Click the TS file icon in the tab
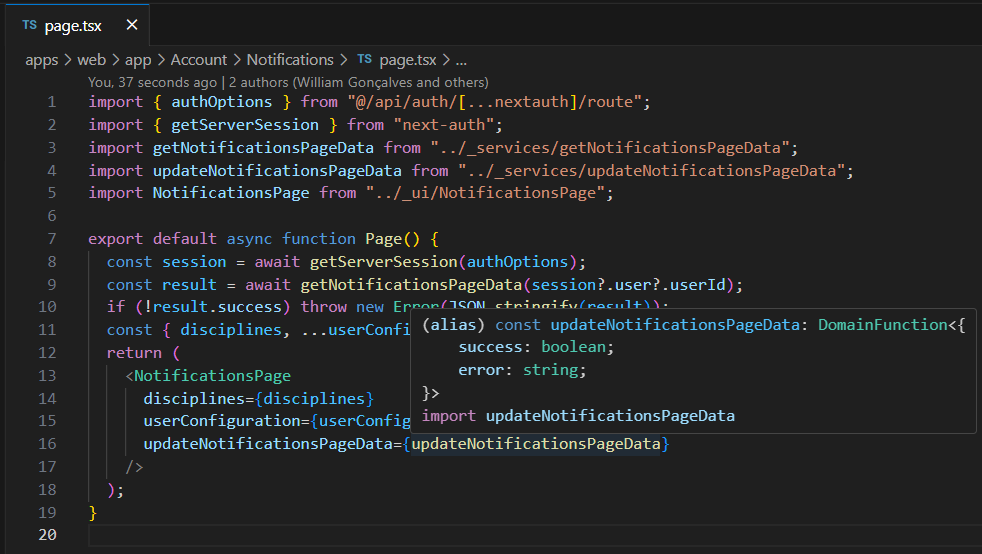The height and width of the screenshot is (554, 982). click(29, 25)
